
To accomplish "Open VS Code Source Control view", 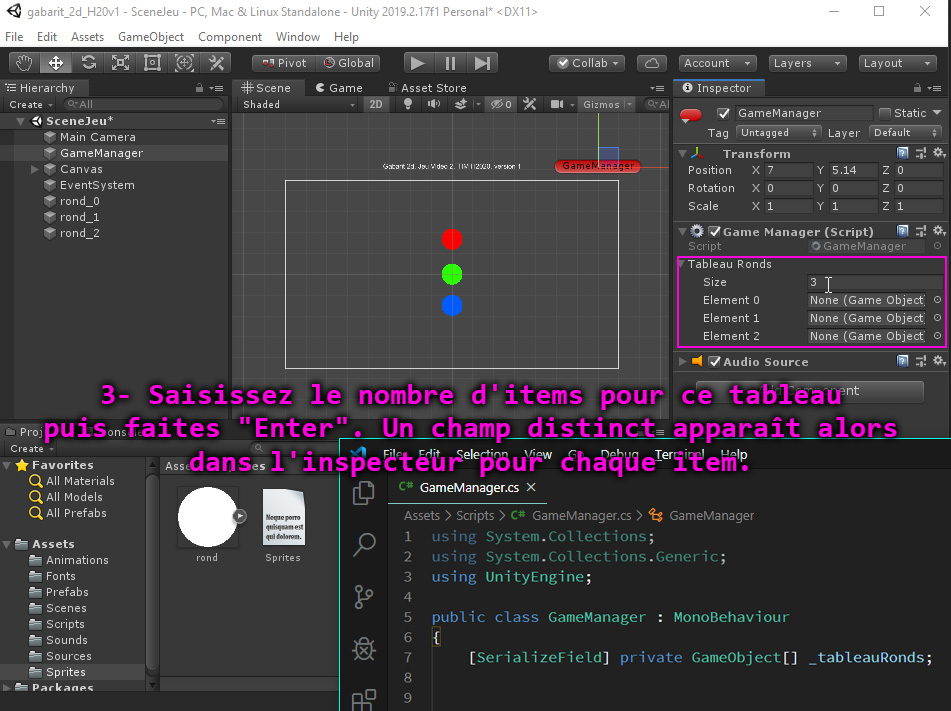I will pos(364,597).
